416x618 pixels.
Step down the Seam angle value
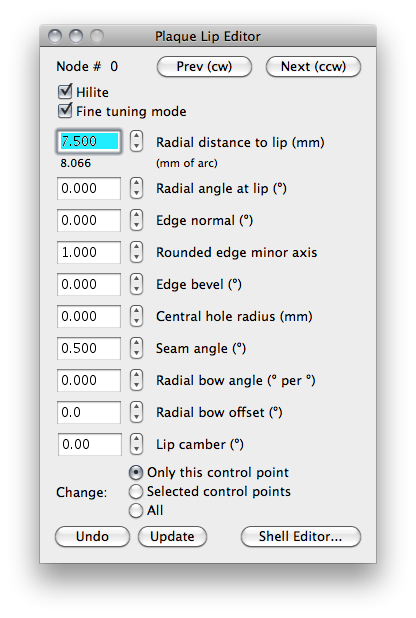(x=136, y=353)
